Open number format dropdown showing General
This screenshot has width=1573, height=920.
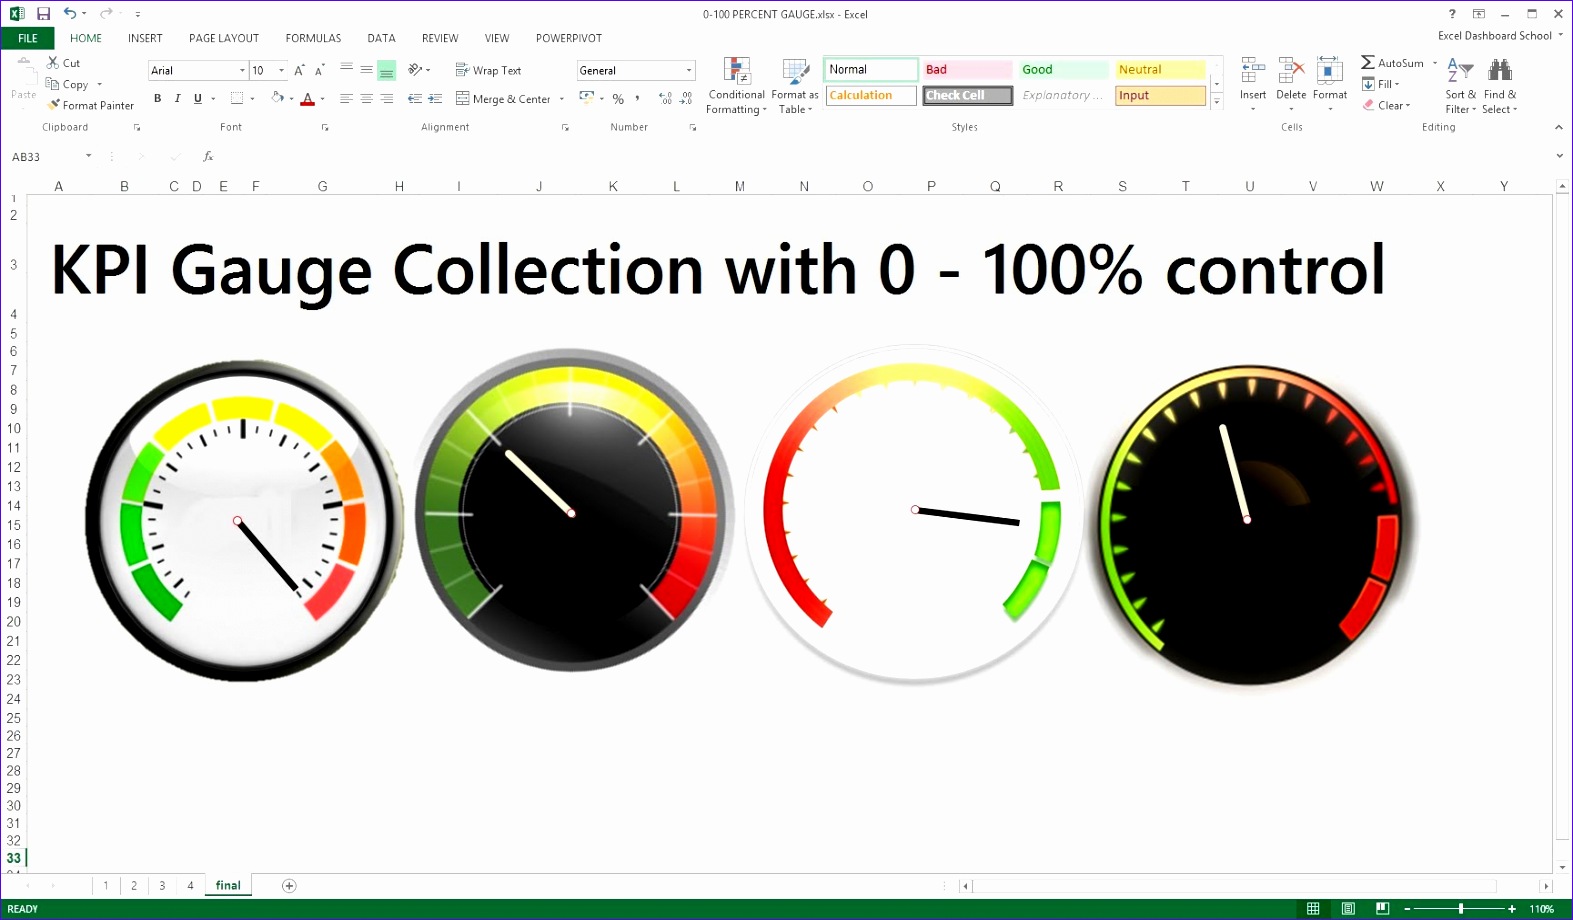coord(689,70)
